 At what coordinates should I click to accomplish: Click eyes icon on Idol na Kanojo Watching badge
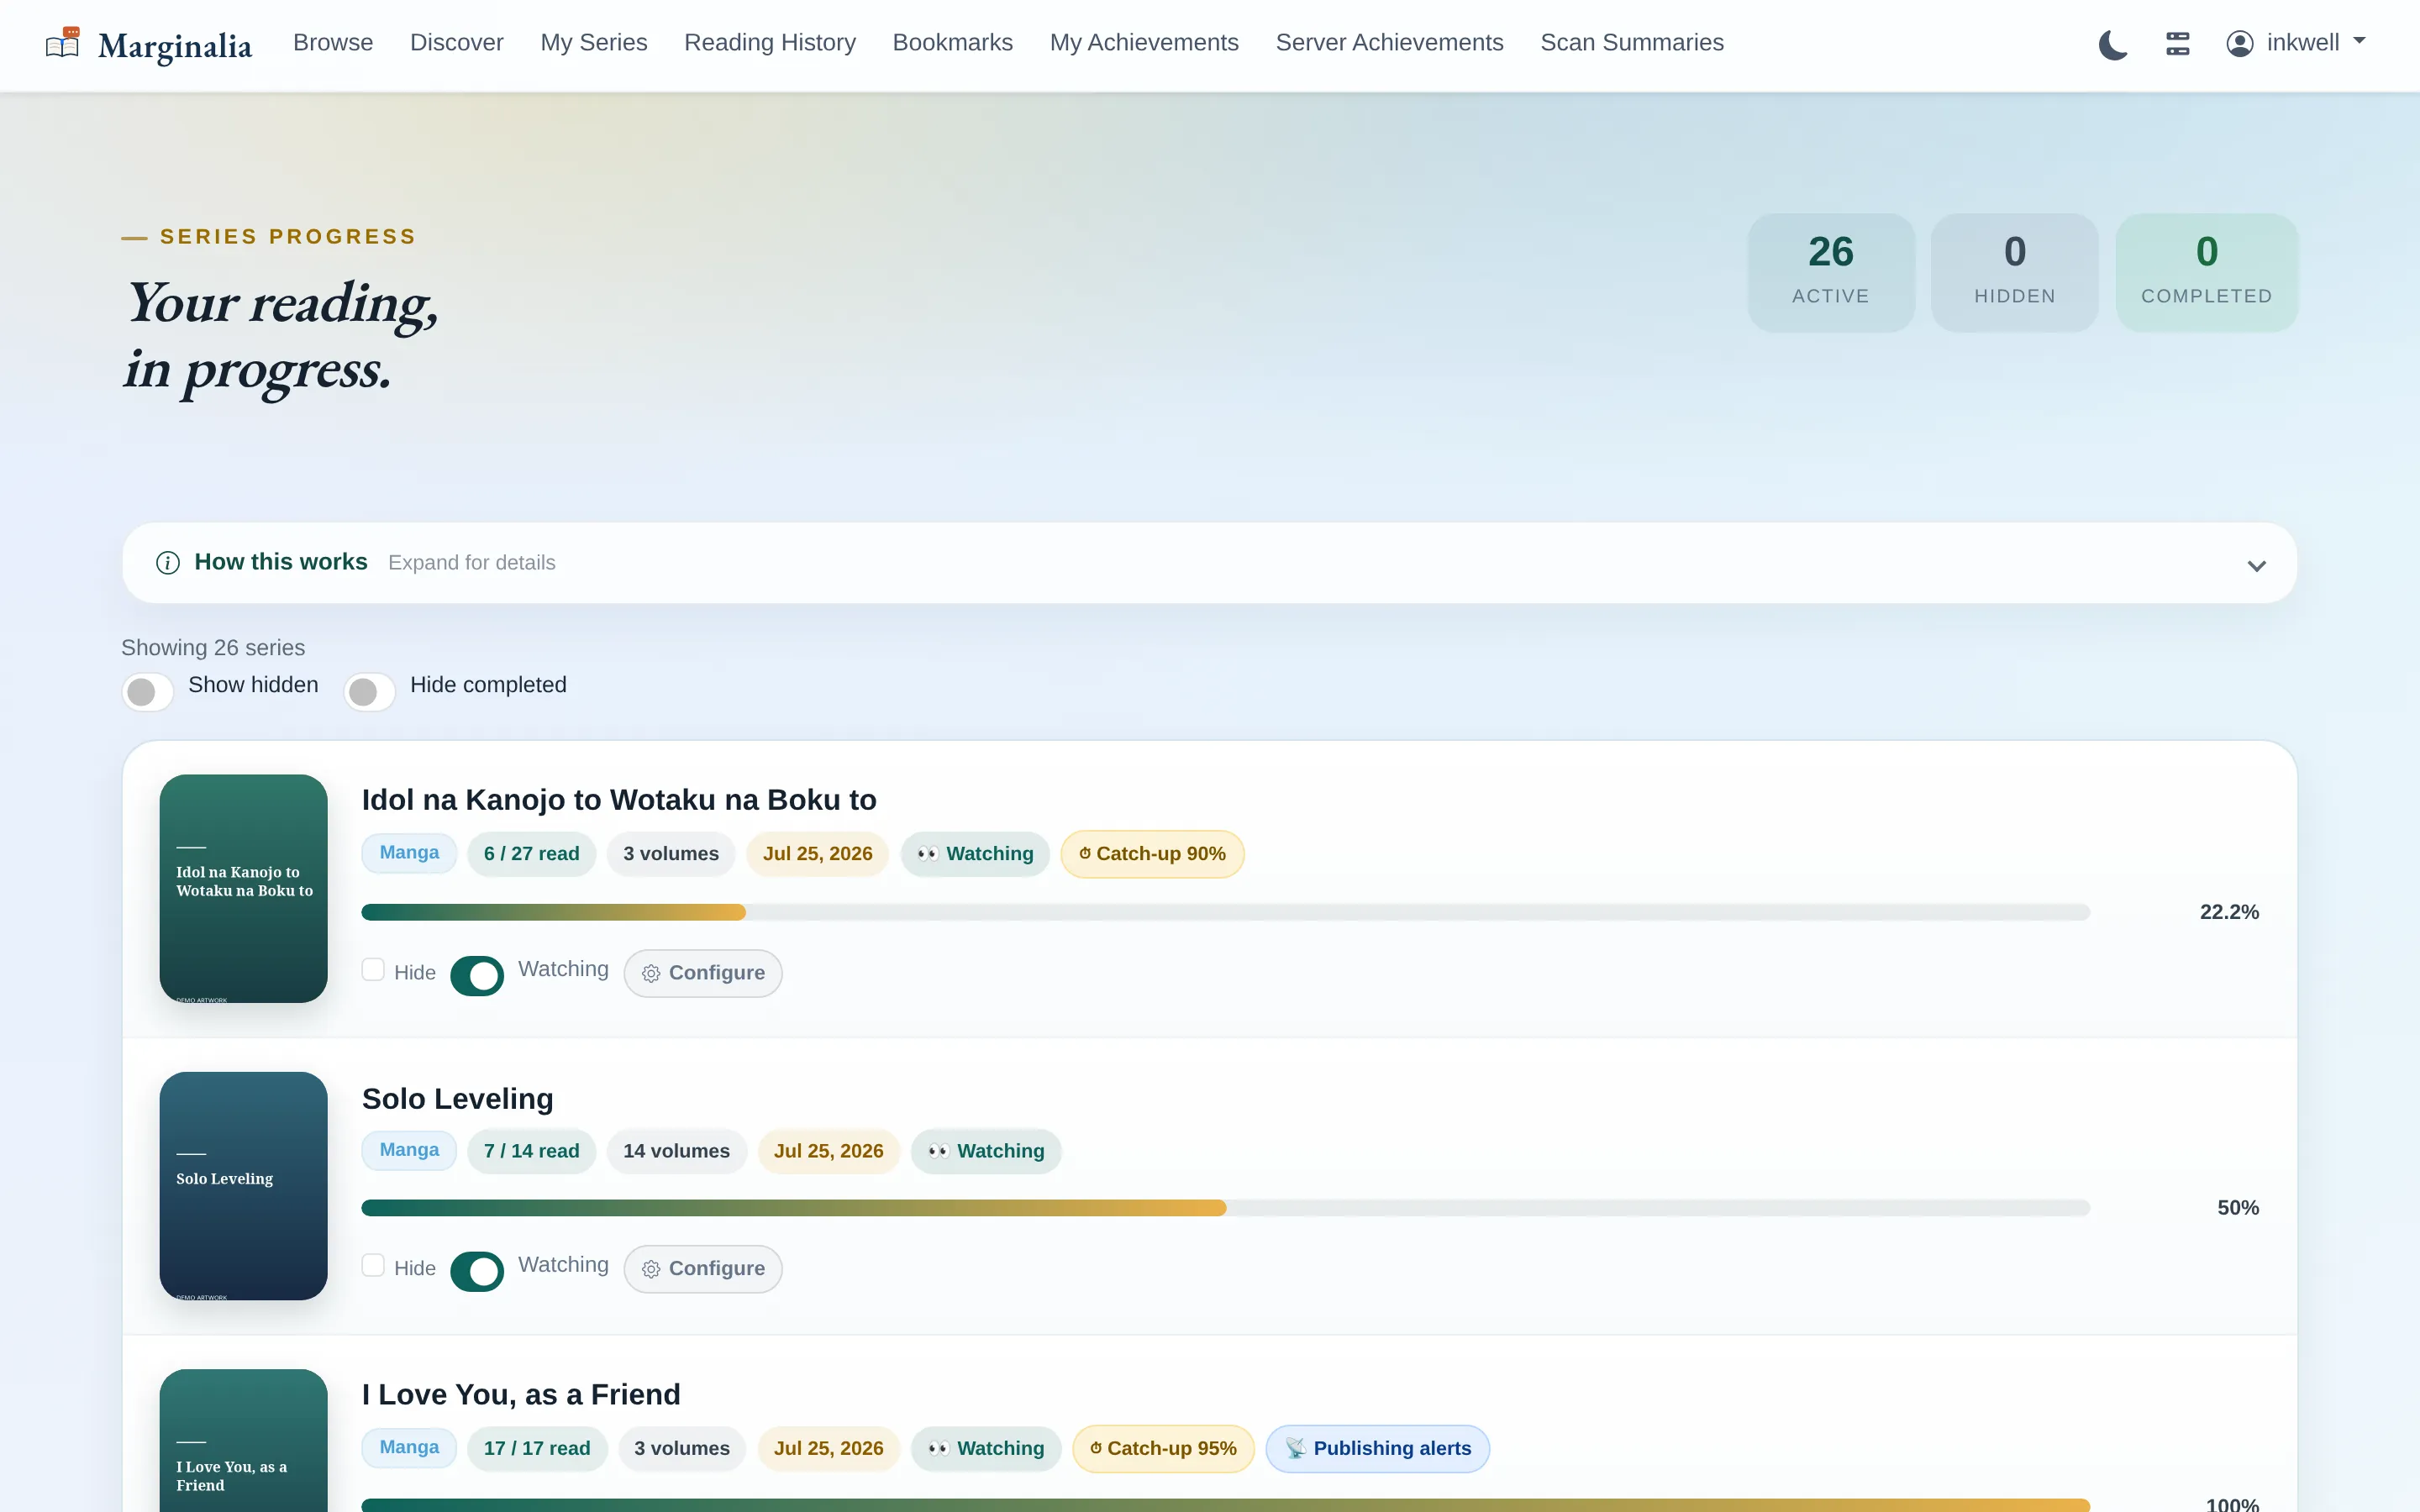928,854
